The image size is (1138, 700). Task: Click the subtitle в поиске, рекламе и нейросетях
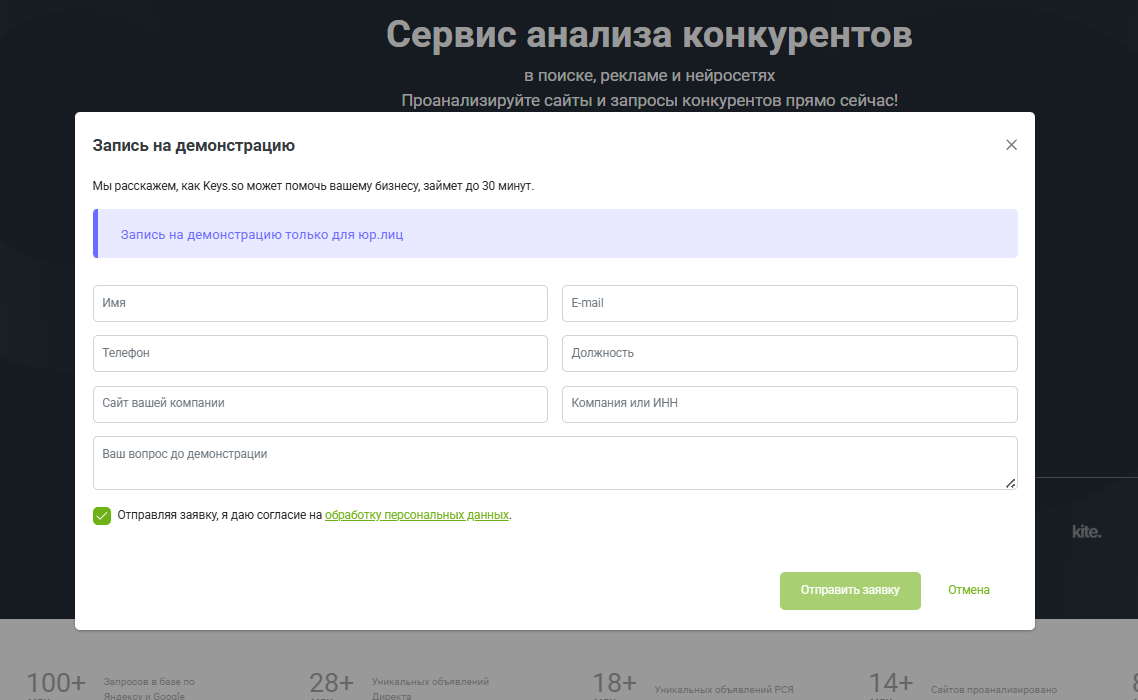pyautogui.click(x=650, y=76)
